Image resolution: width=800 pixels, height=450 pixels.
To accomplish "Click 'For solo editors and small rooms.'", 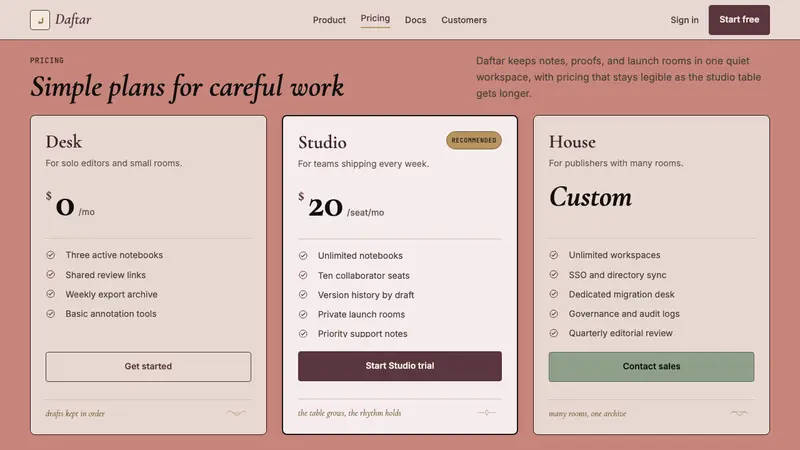I will 114,163.
